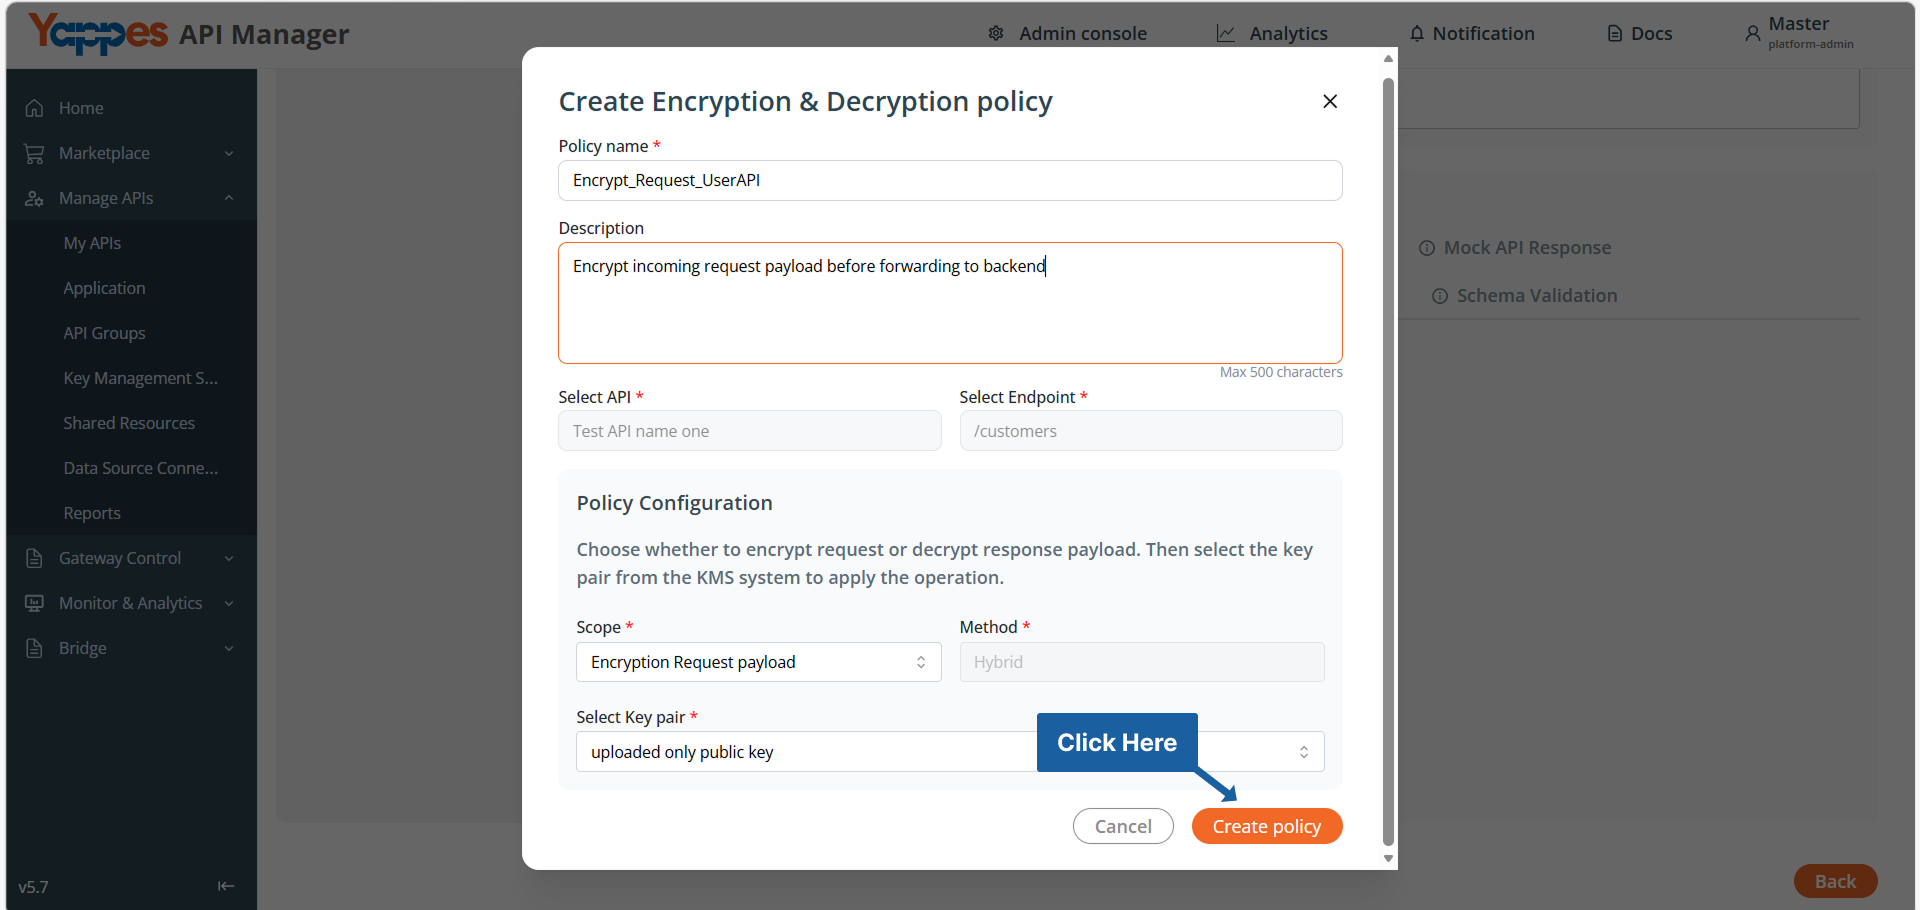Click the Policy name input field
The height and width of the screenshot is (910, 1920).
click(x=950, y=180)
